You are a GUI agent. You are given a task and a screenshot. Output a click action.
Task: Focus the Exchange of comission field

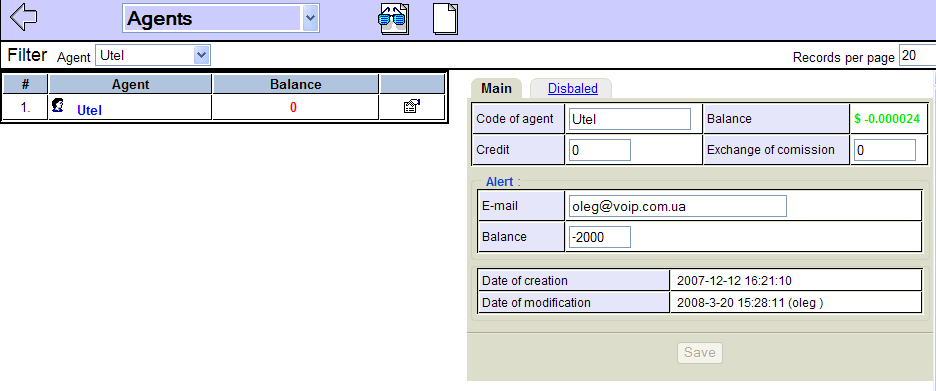(885, 150)
